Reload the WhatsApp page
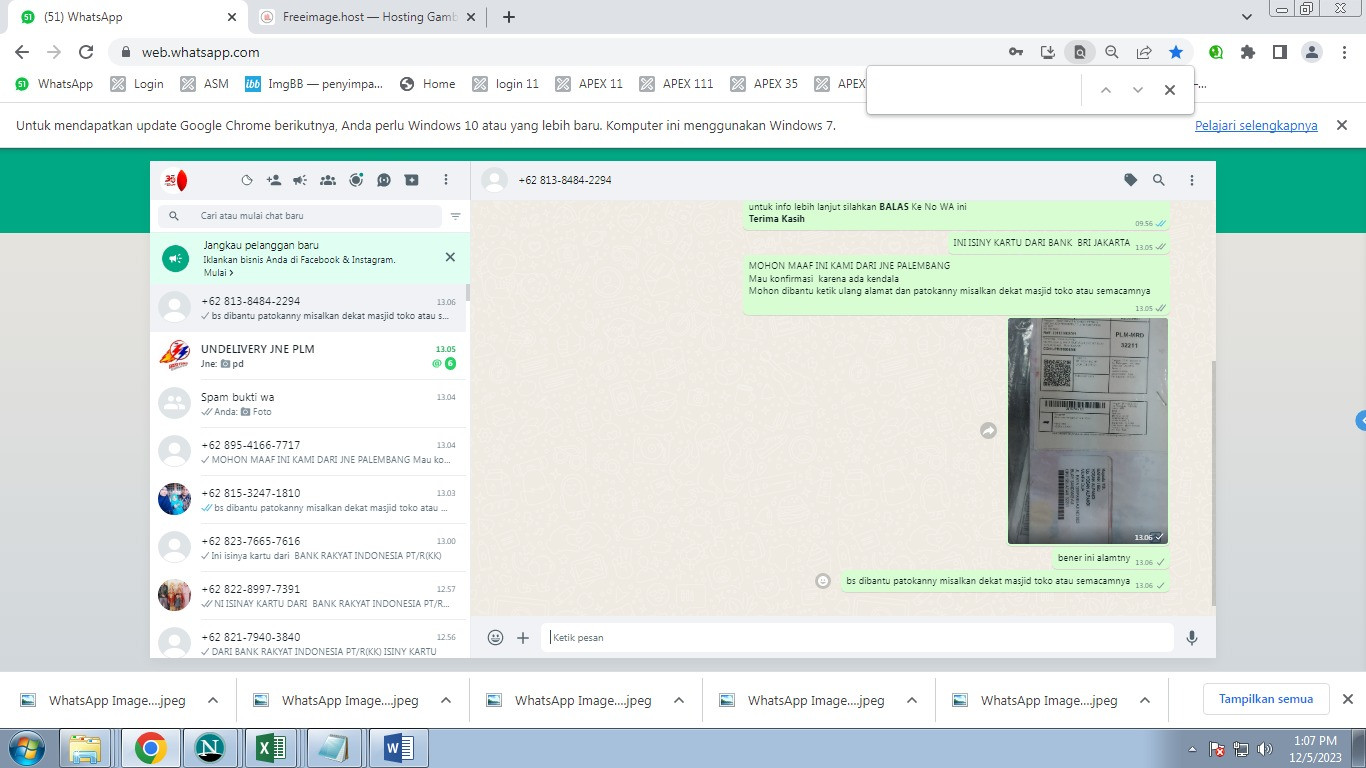This screenshot has width=1366, height=768. tap(86, 52)
